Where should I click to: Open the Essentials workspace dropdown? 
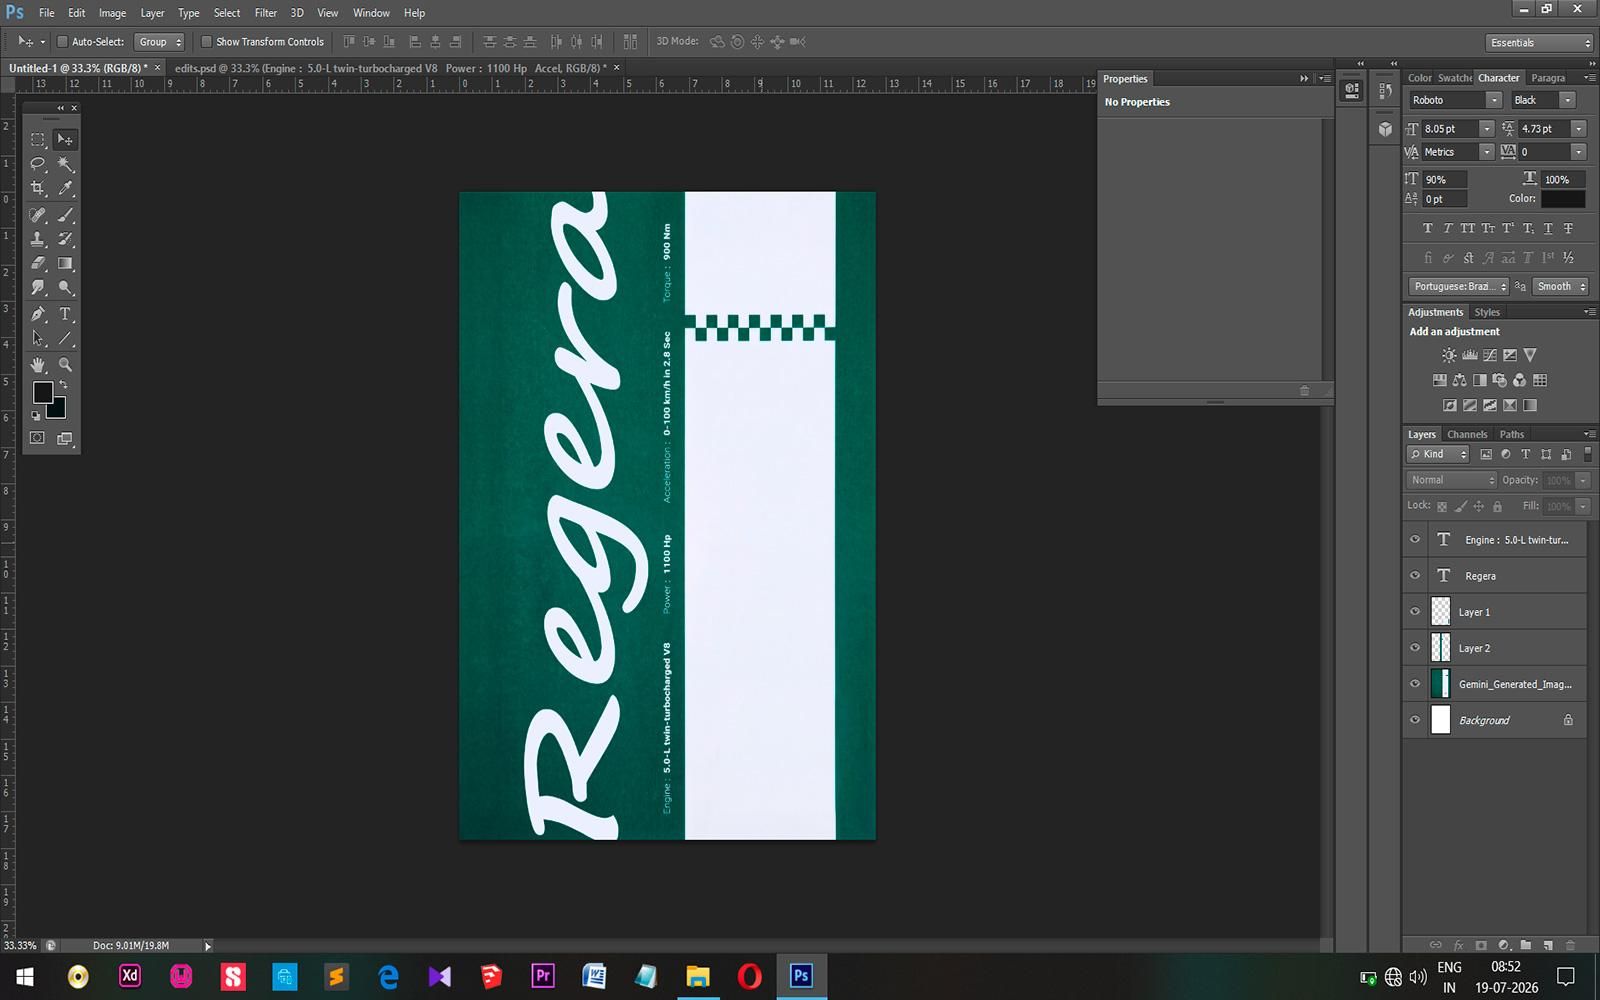point(1539,43)
